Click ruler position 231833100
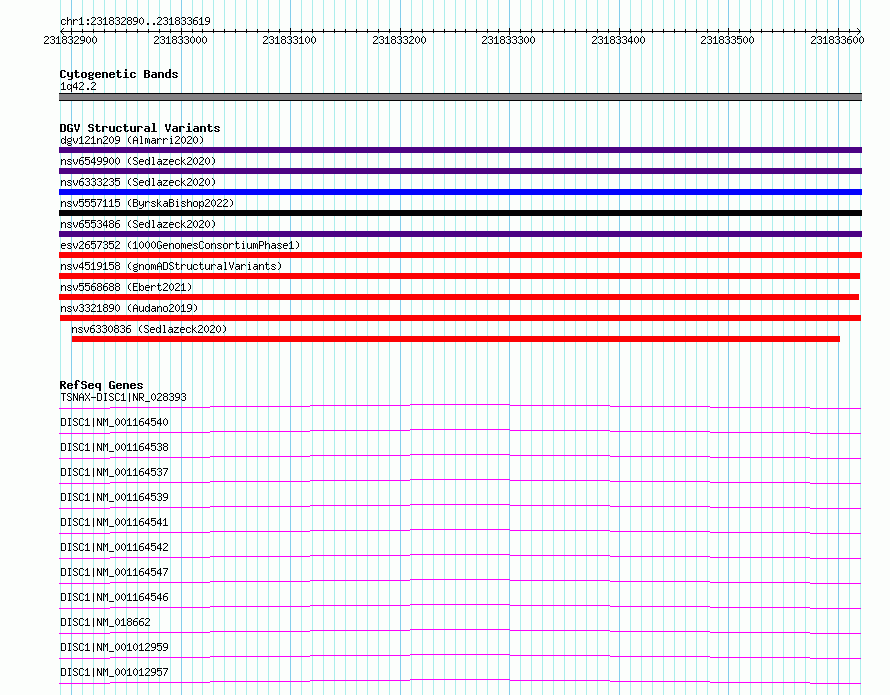The width and height of the screenshot is (890, 695). (289, 40)
